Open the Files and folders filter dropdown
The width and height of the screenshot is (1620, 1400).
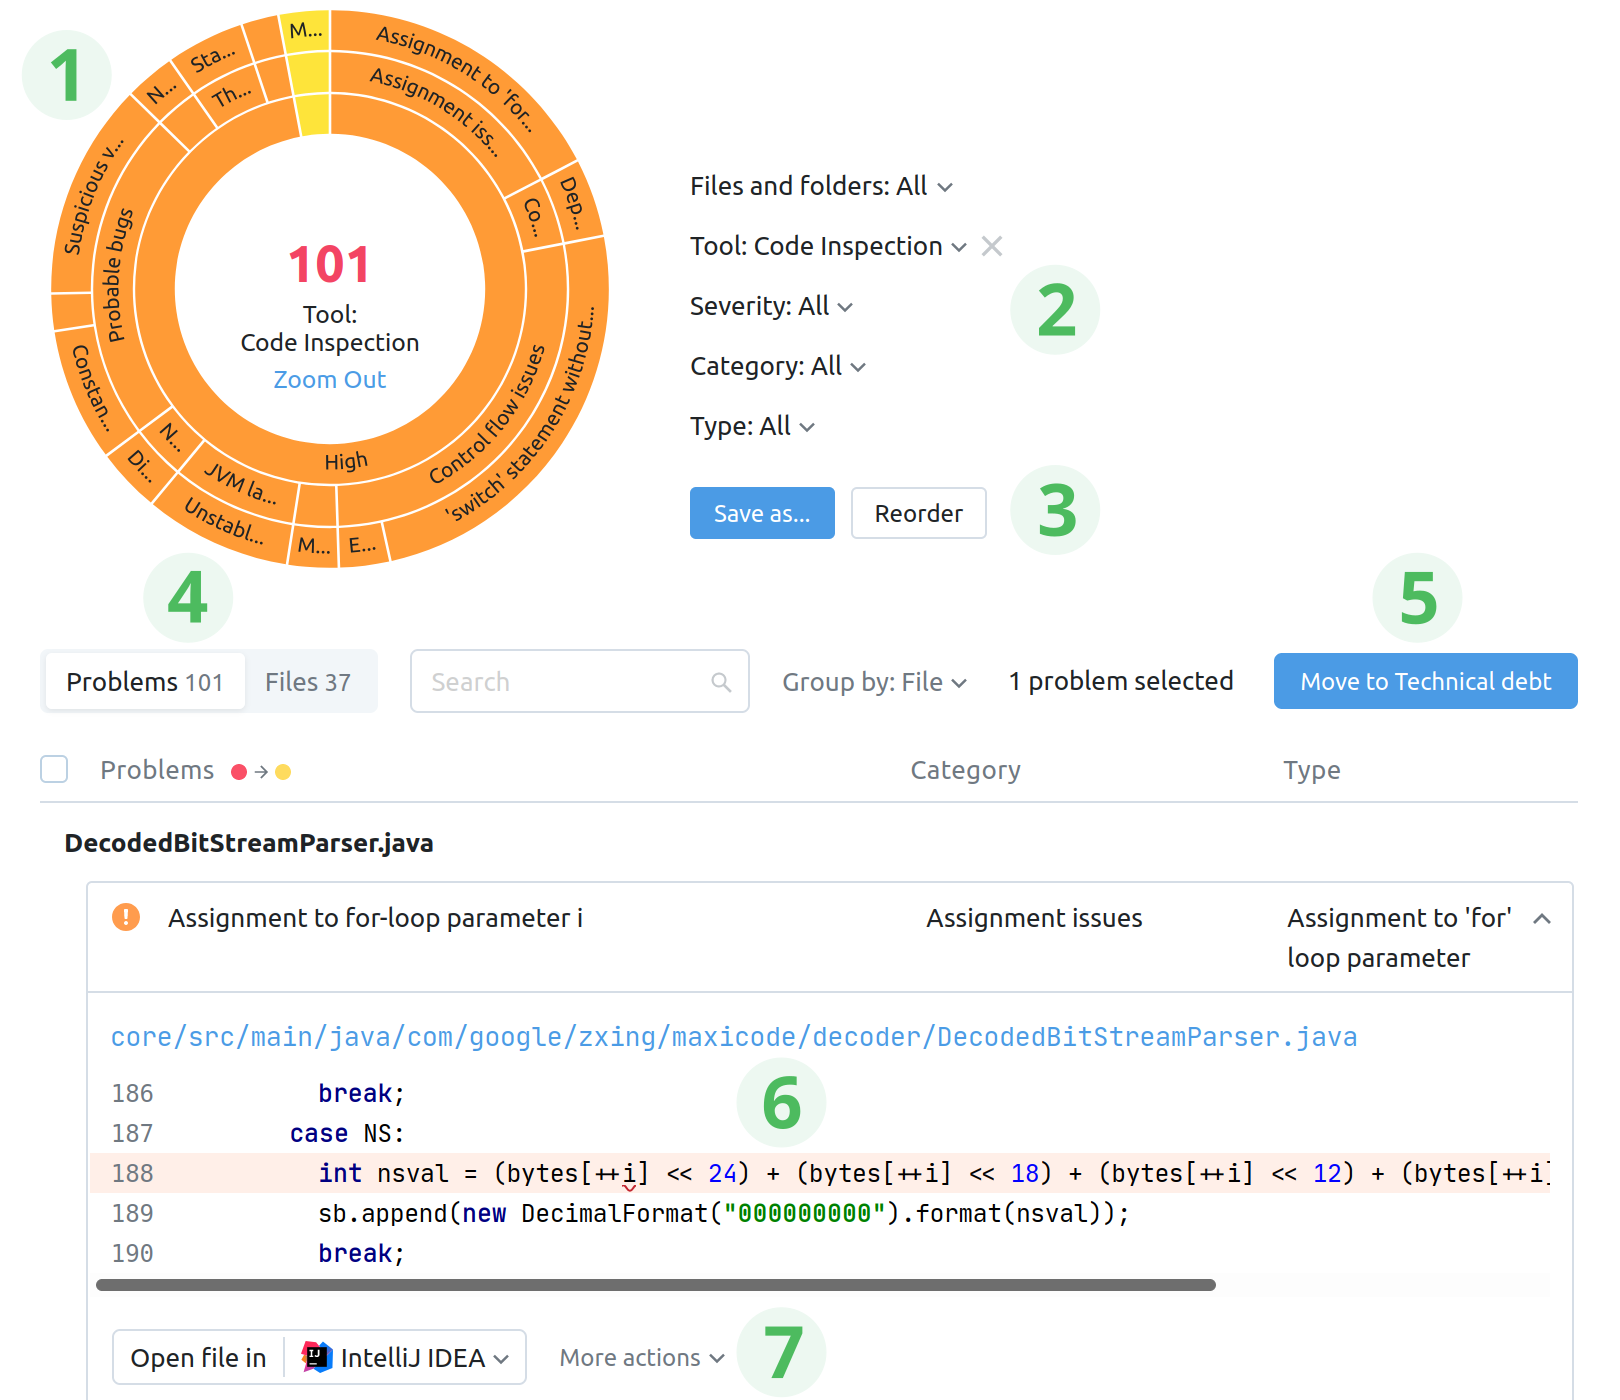[x=821, y=186]
